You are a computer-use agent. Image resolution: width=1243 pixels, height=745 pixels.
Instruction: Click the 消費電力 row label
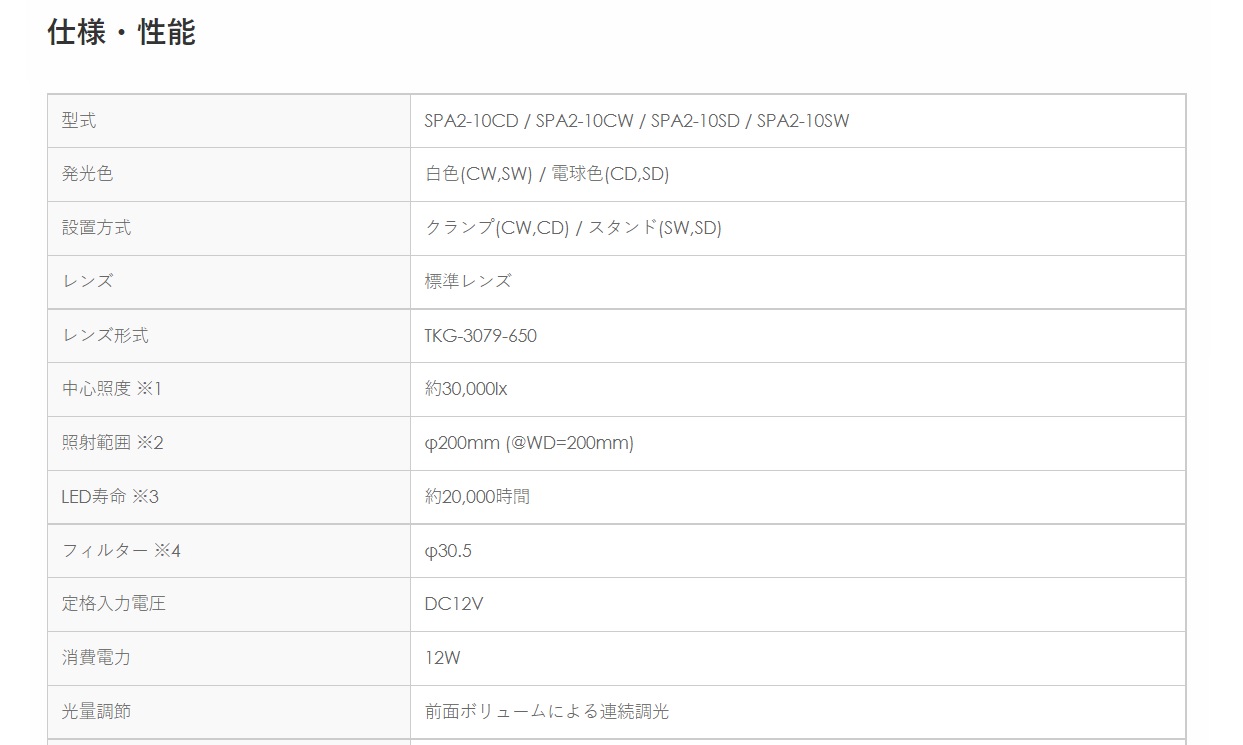96,658
